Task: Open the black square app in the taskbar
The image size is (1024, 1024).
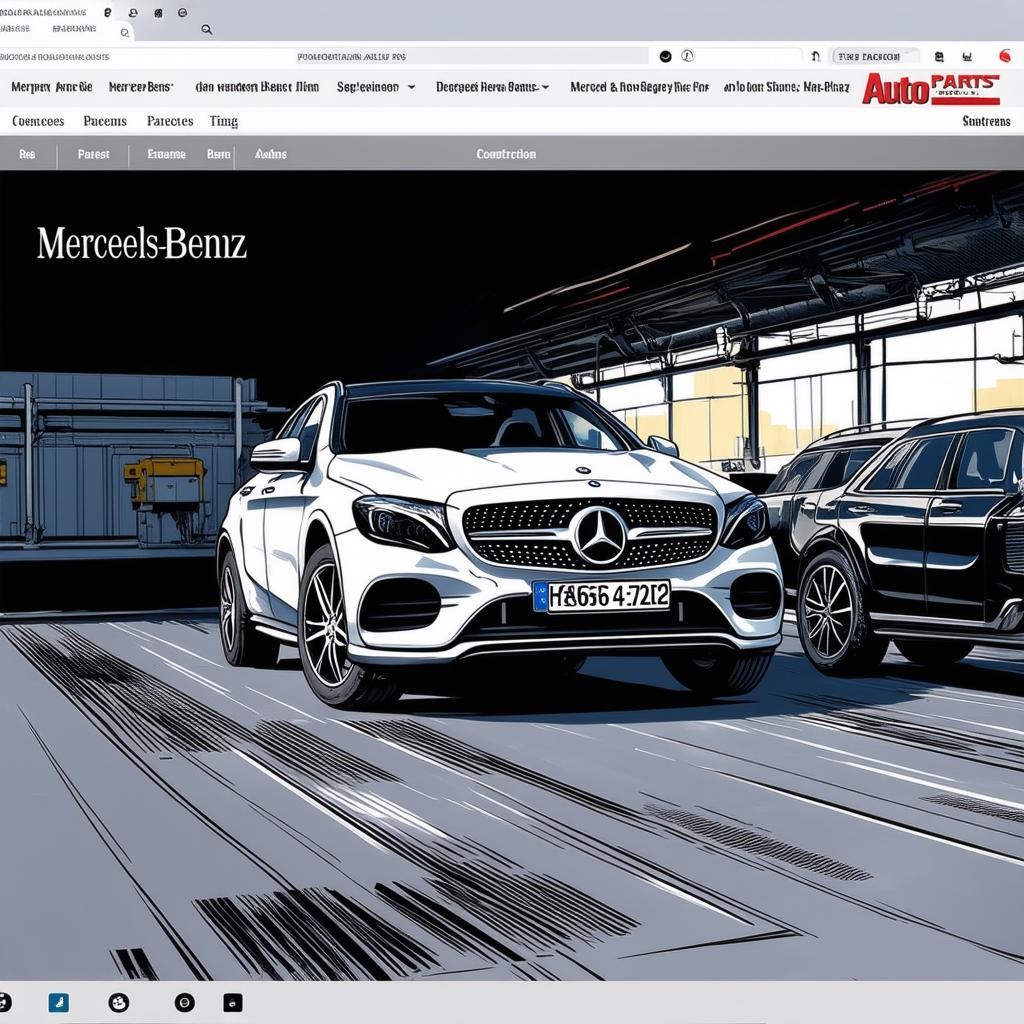Action: [x=232, y=1002]
